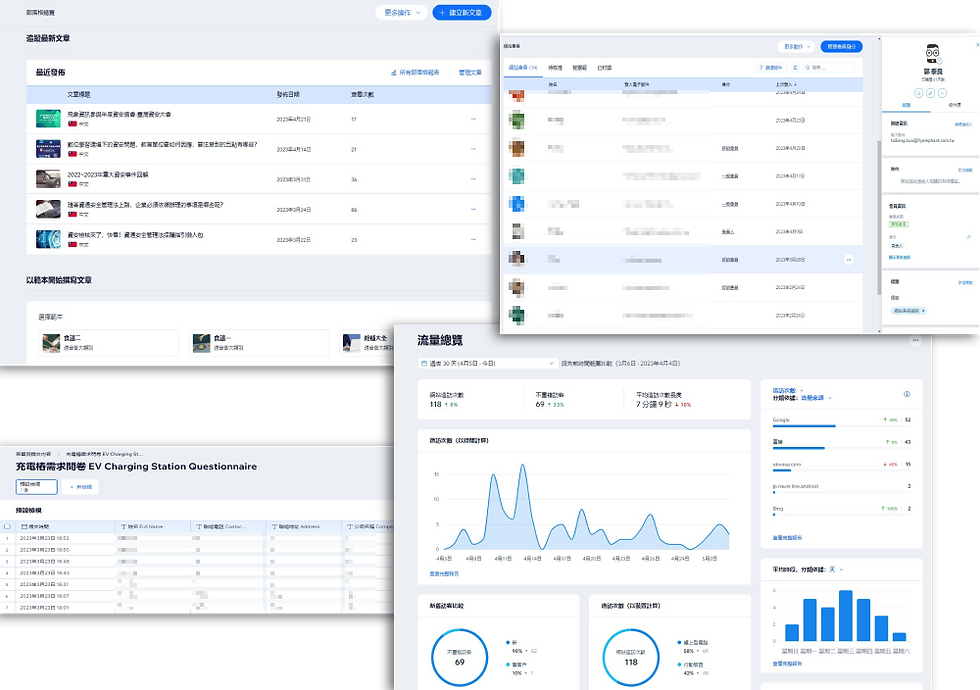Click the column customize icon beside the member filter

795,68
